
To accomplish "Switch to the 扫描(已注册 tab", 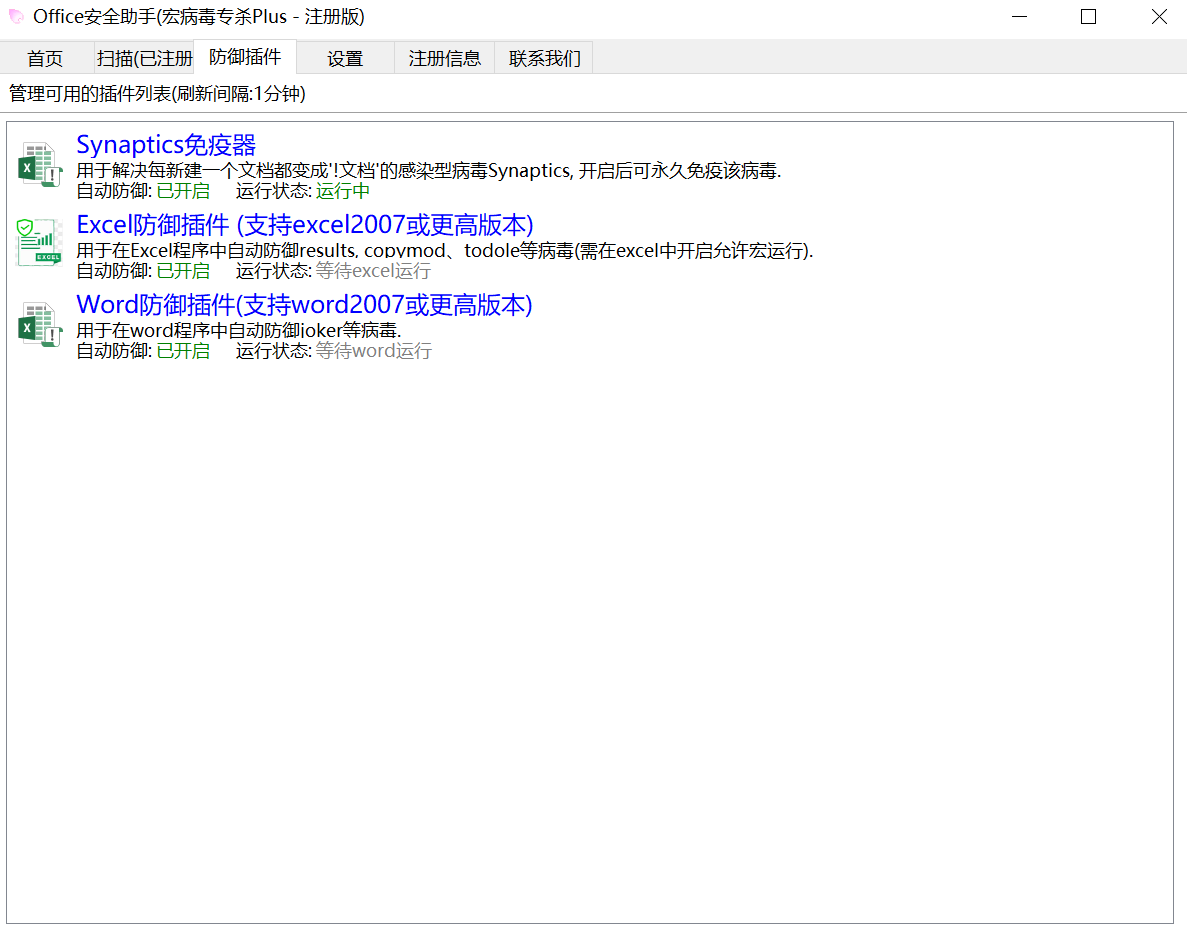I will point(144,58).
